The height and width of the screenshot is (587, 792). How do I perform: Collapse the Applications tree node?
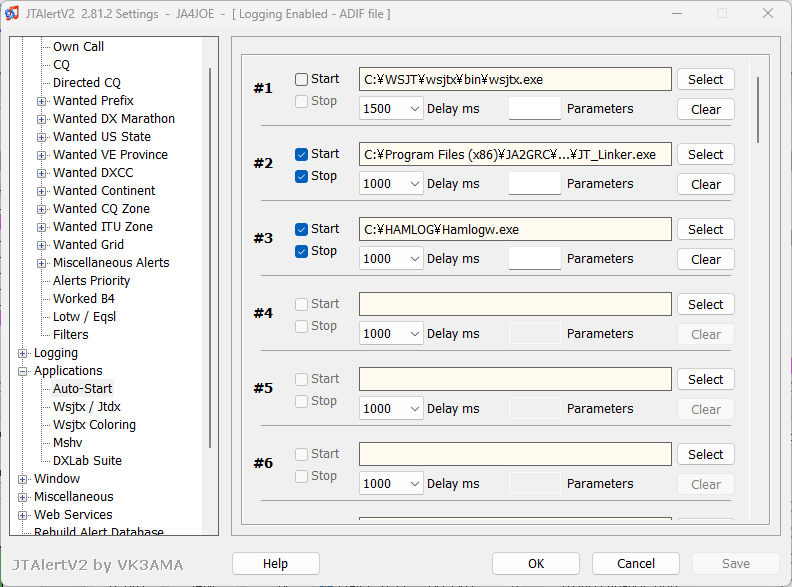pyautogui.click(x=22, y=371)
